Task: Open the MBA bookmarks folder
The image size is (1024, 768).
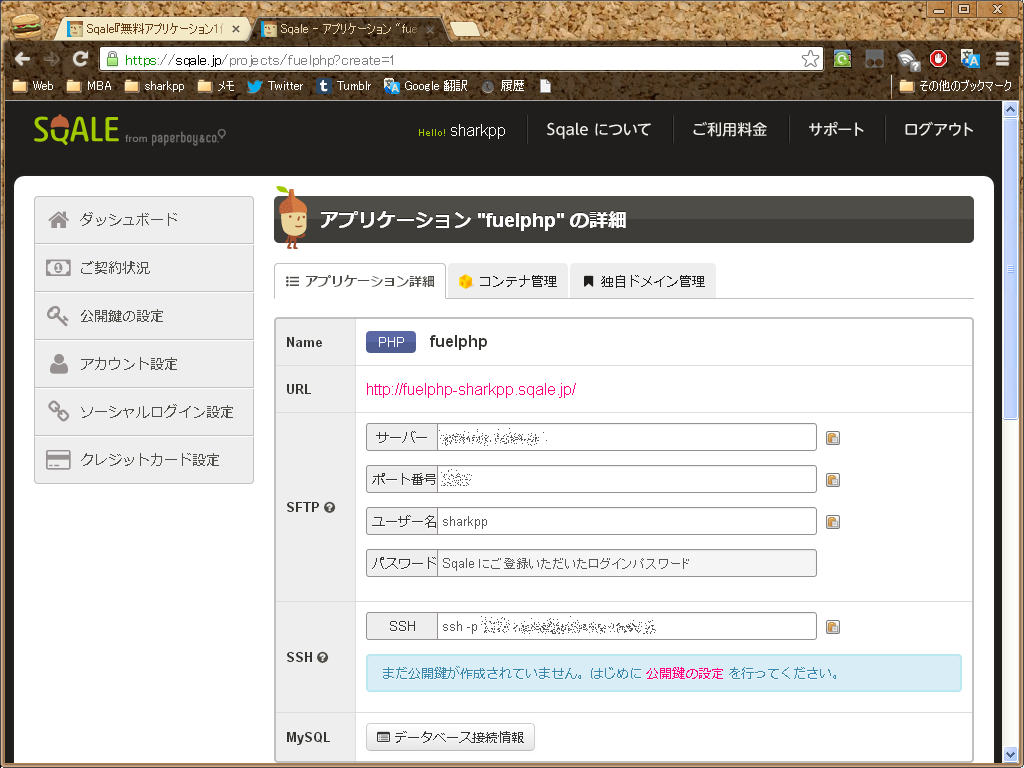Action: coord(89,86)
